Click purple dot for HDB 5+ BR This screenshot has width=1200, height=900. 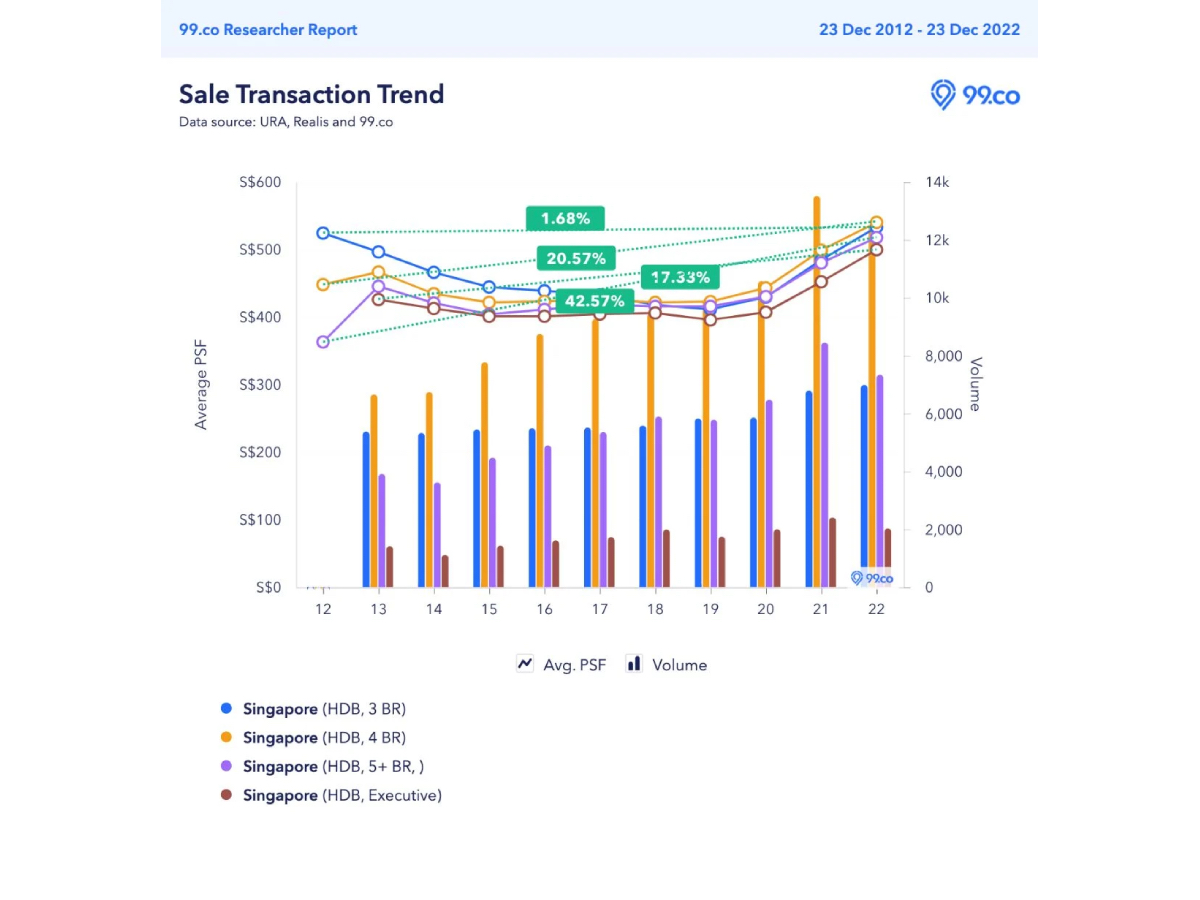click(x=226, y=766)
